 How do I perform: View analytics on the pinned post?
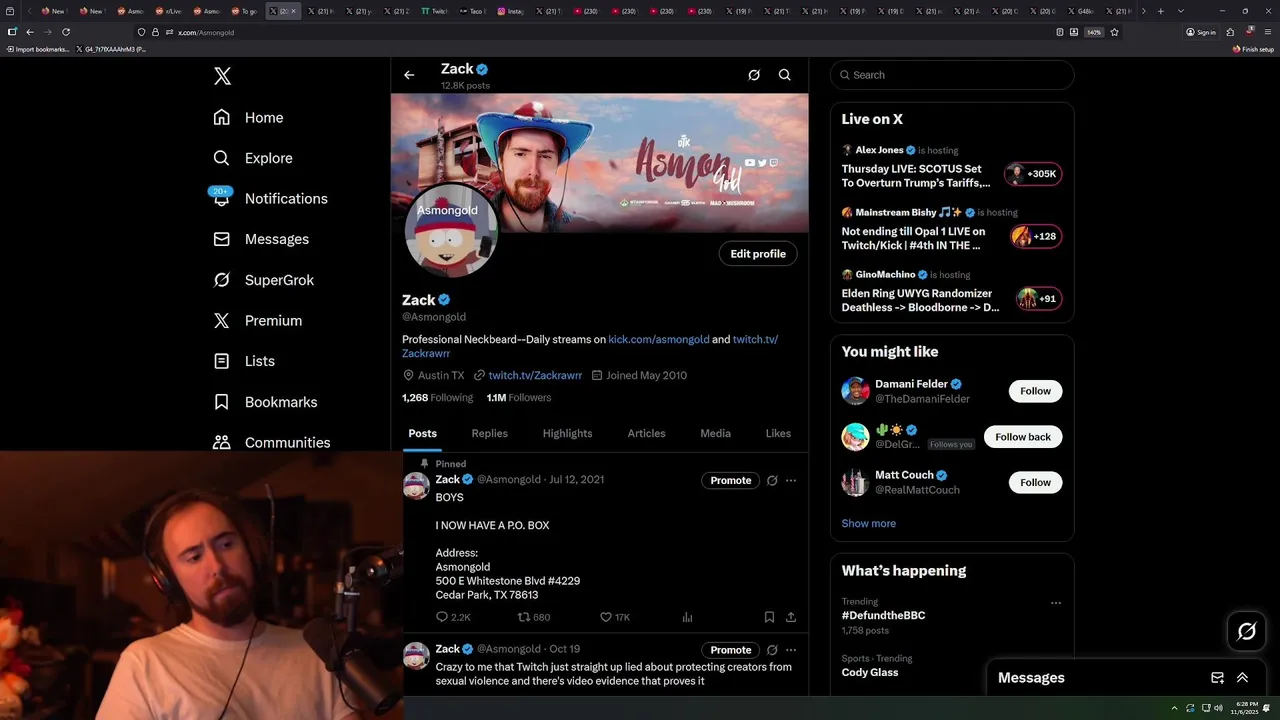(x=687, y=617)
